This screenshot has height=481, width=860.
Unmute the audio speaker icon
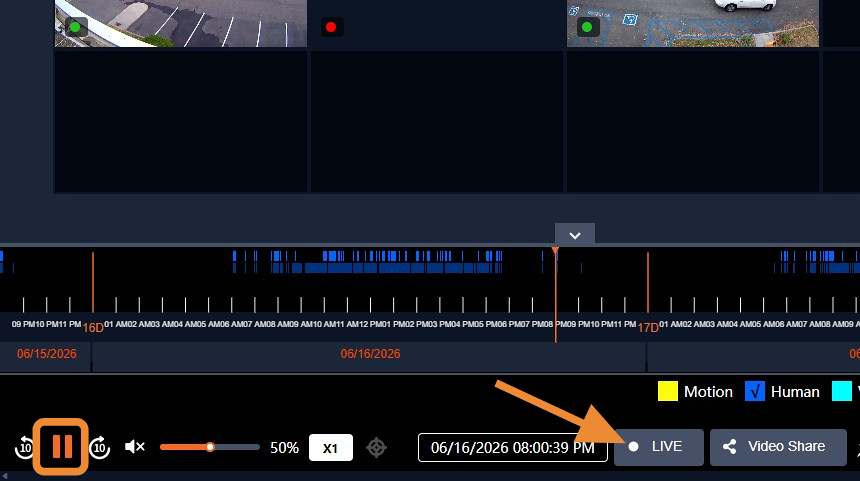[134, 447]
